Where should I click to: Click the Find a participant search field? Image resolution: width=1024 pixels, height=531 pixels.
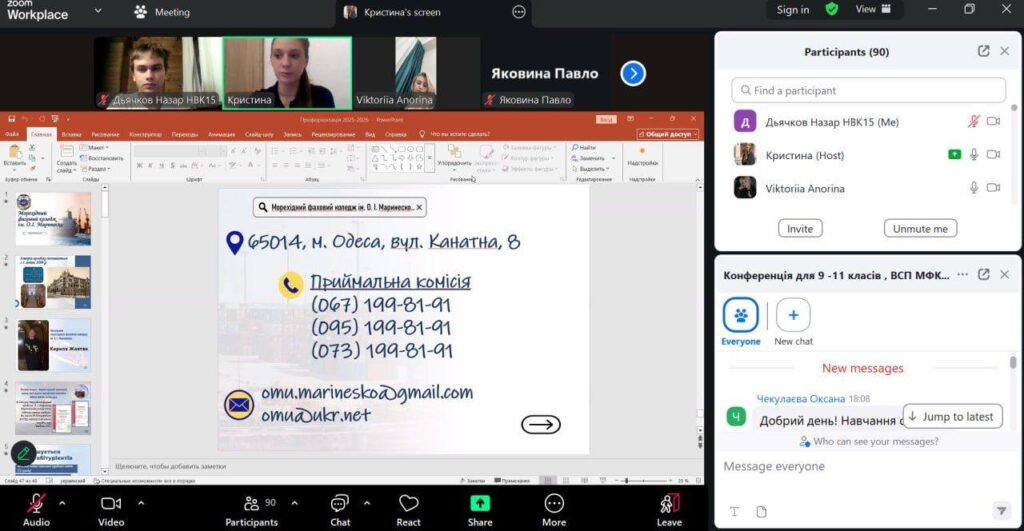pyautogui.click(x=868, y=90)
